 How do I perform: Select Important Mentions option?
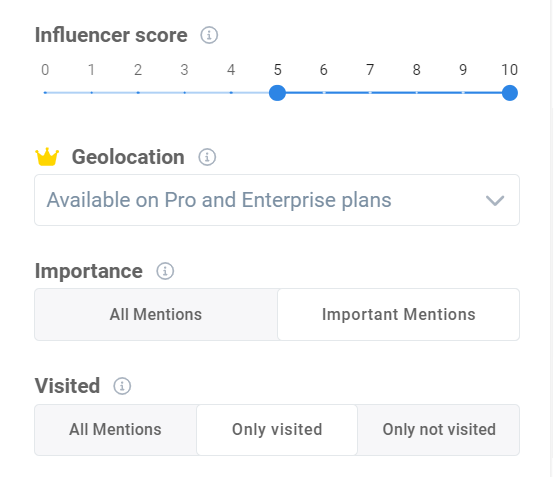coord(399,314)
